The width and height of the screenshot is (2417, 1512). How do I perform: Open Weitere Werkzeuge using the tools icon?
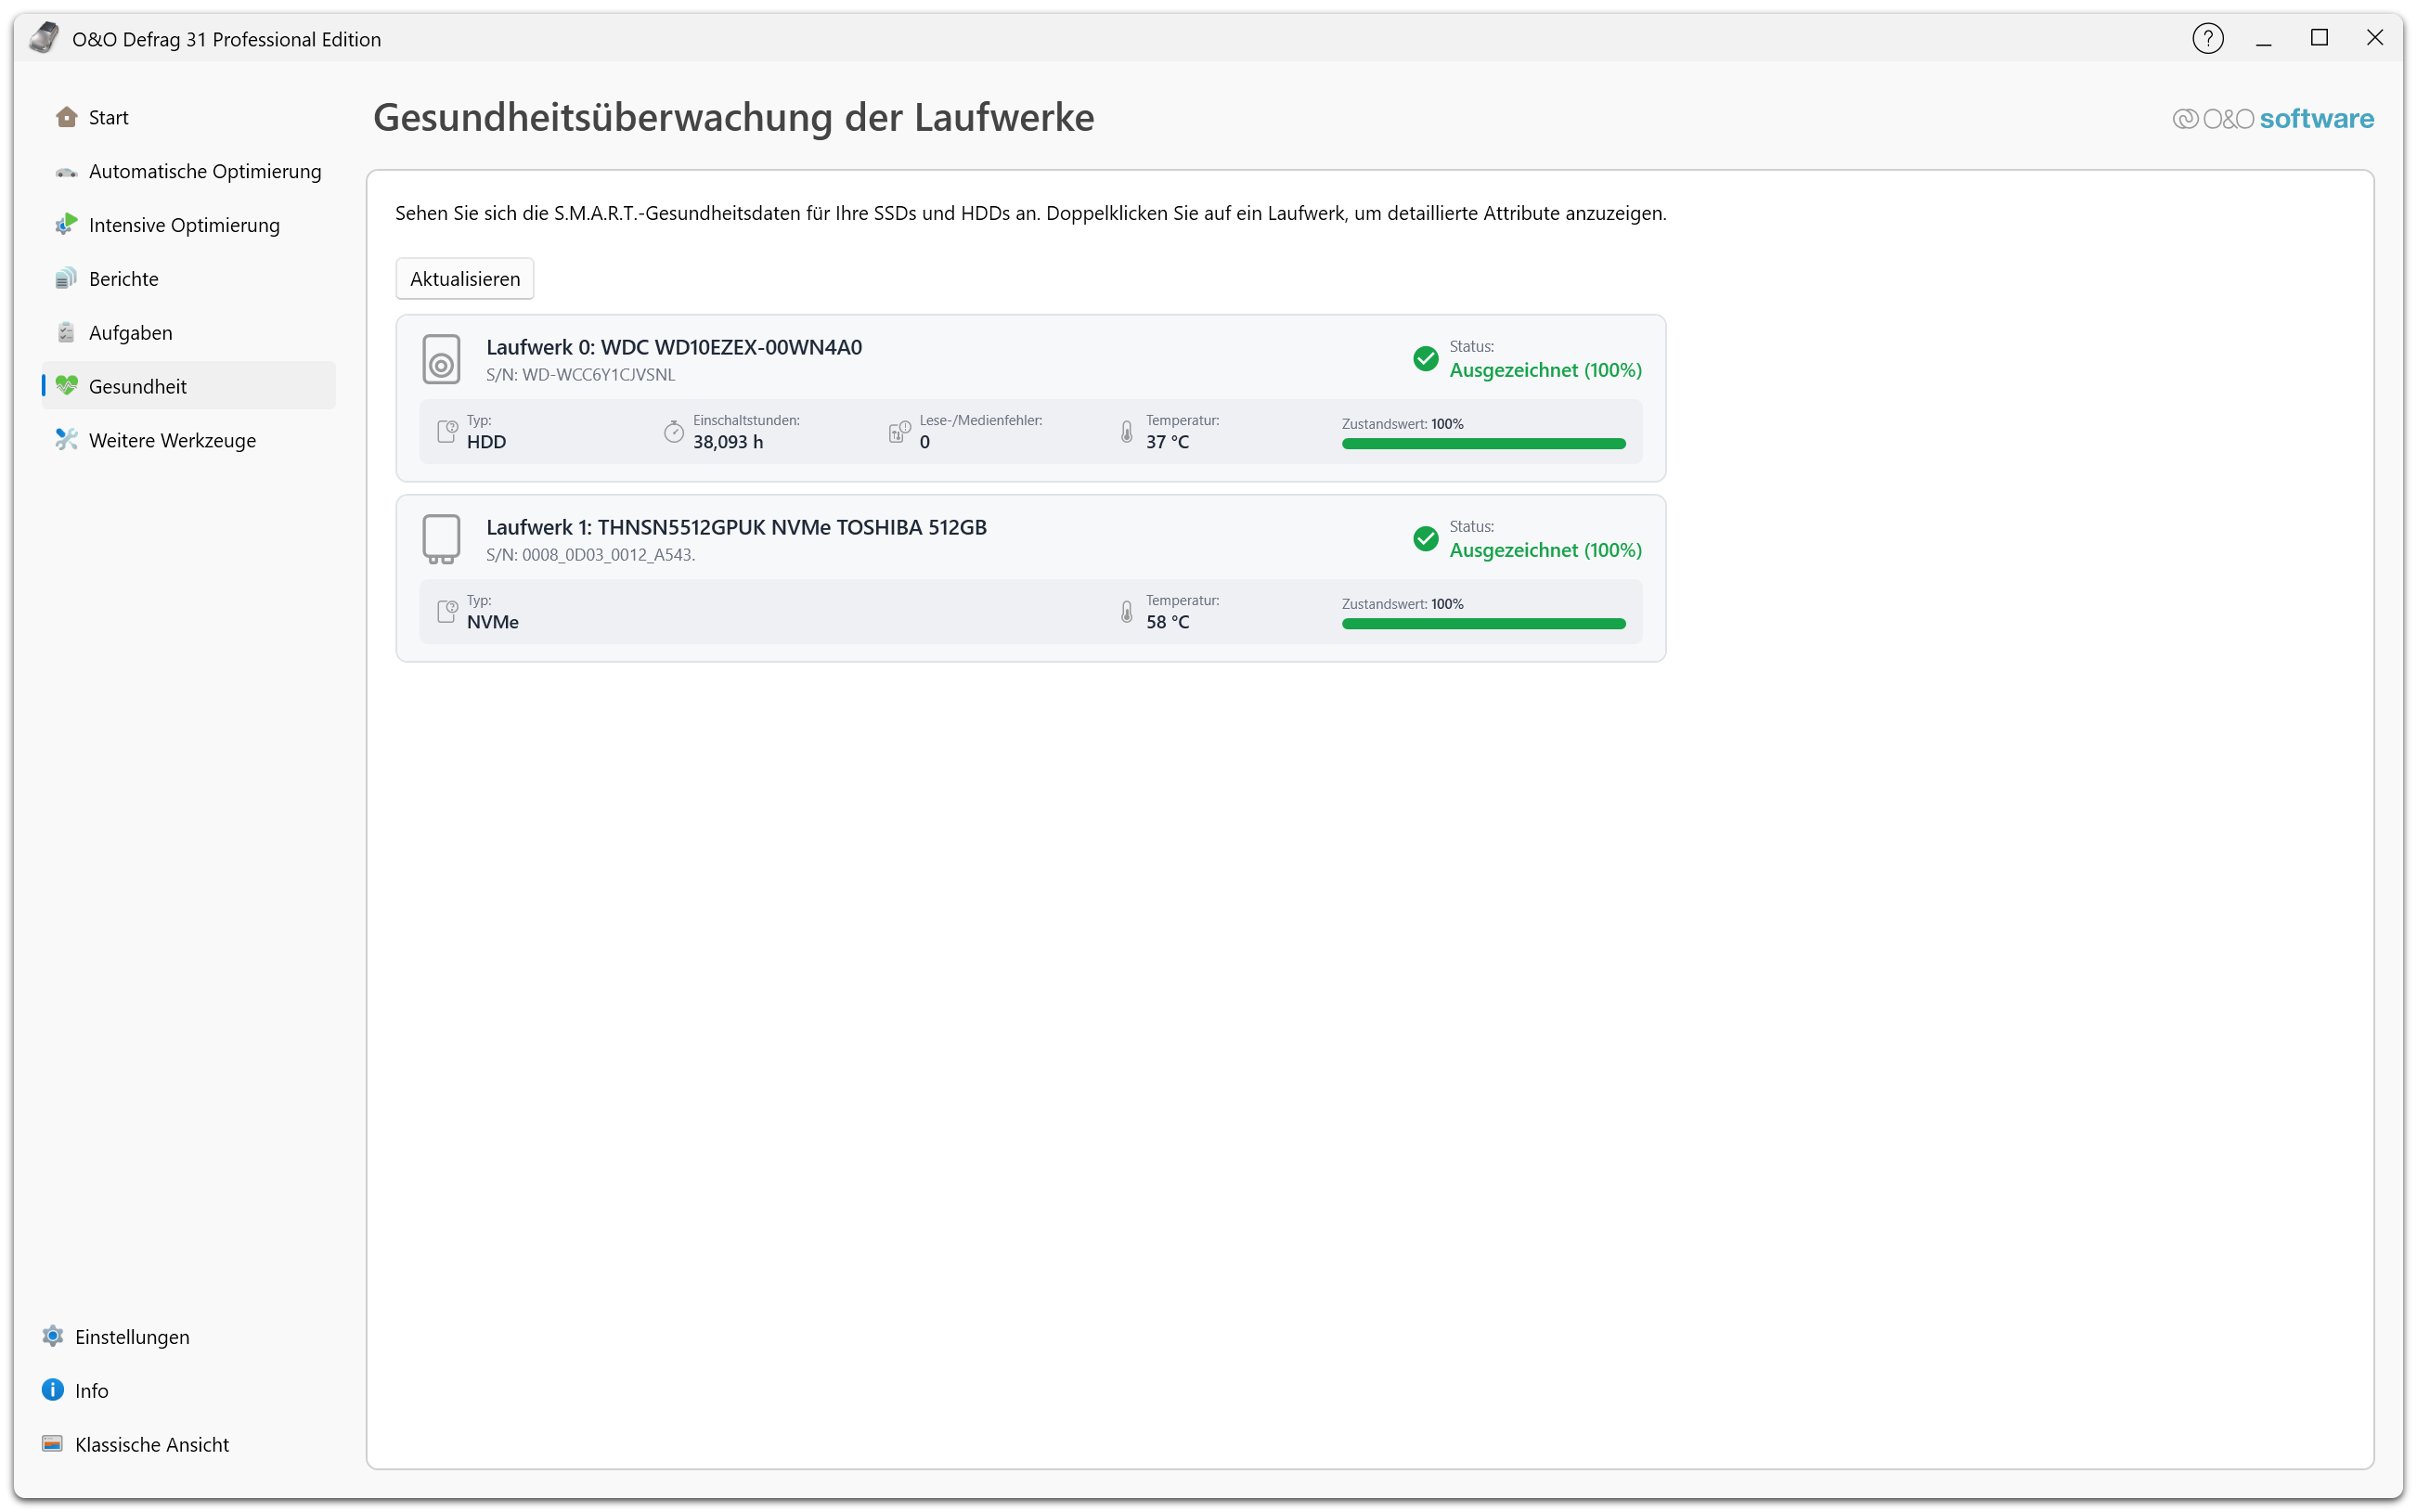pos(65,439)
